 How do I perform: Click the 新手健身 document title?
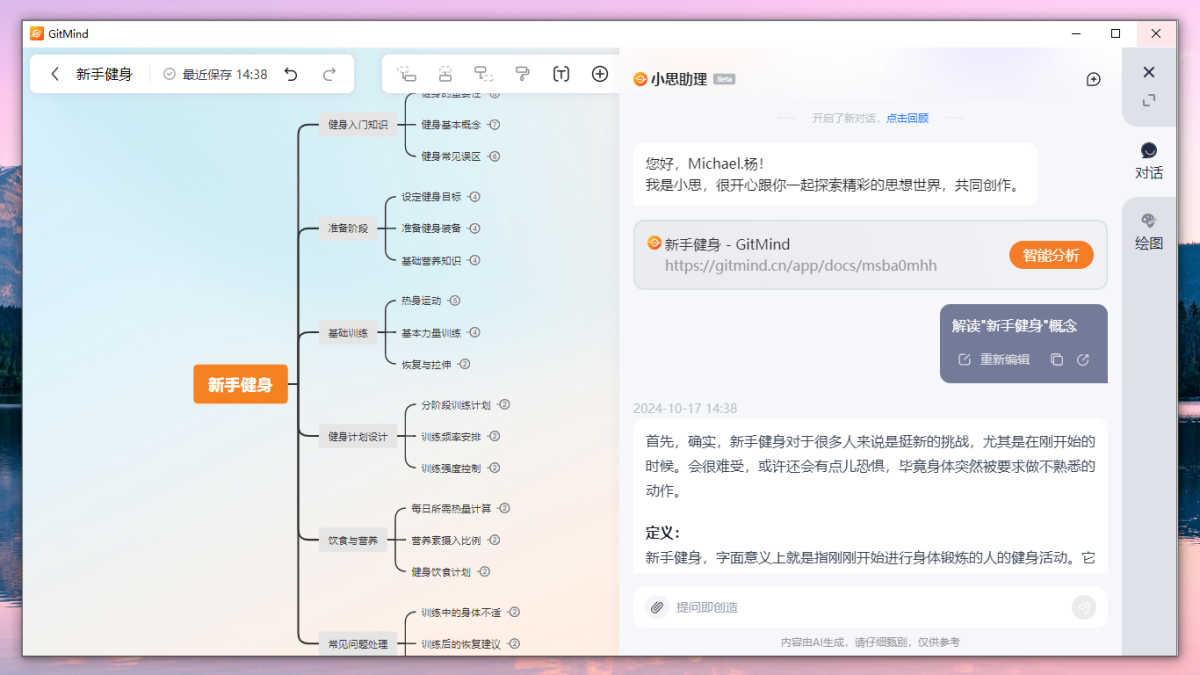104,74
